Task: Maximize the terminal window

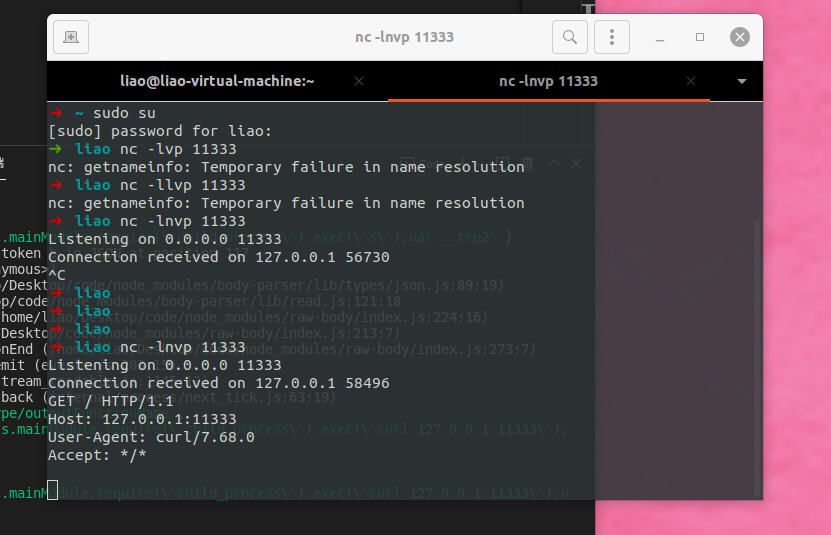Action: pyautogui.click(x=700, y=37)
